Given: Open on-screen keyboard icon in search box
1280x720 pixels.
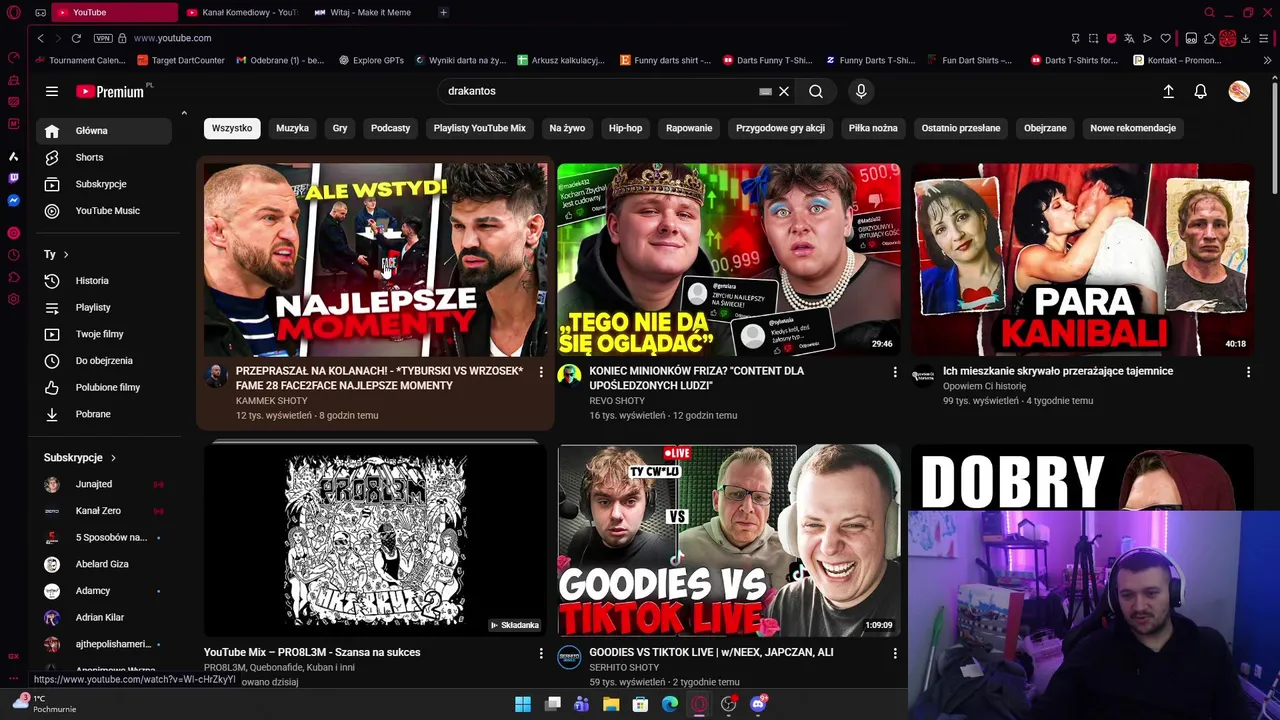Looking at the screenshot, I should (x=765, y=91).
